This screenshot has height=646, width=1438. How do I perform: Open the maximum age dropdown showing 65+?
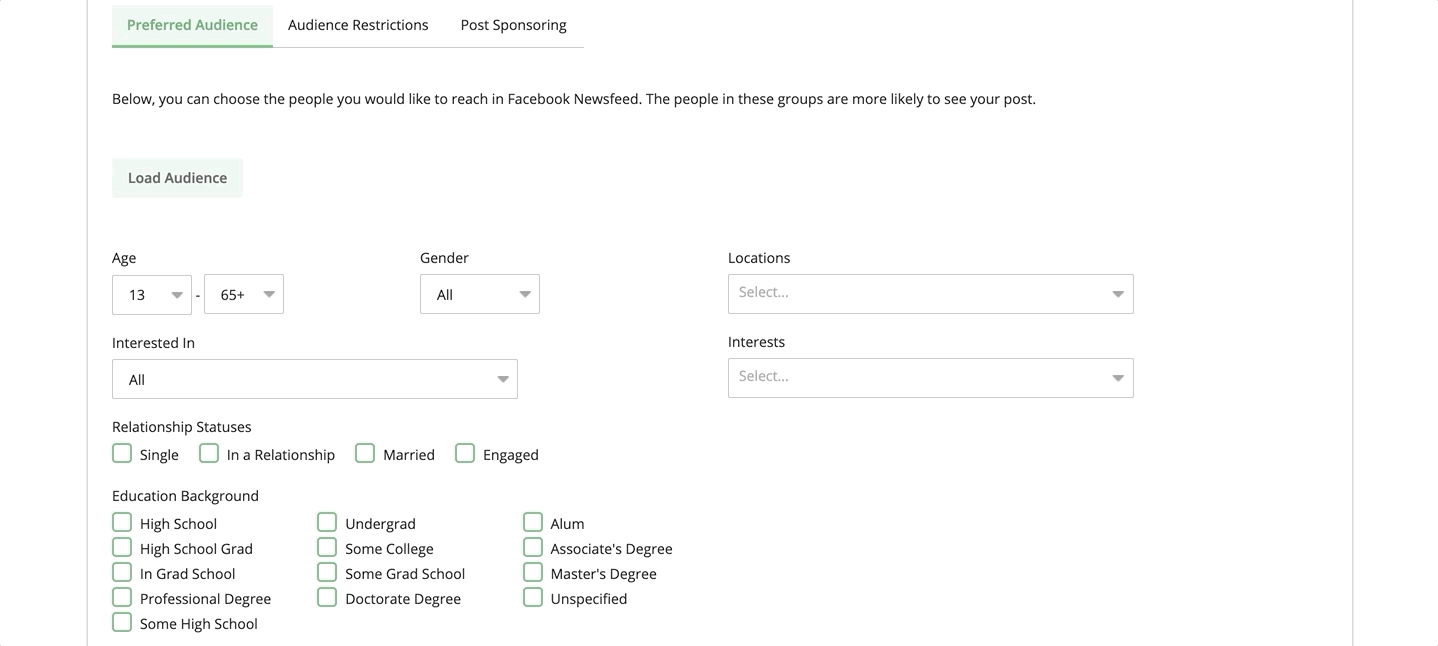pyautogui.click(x=243, y=293)
